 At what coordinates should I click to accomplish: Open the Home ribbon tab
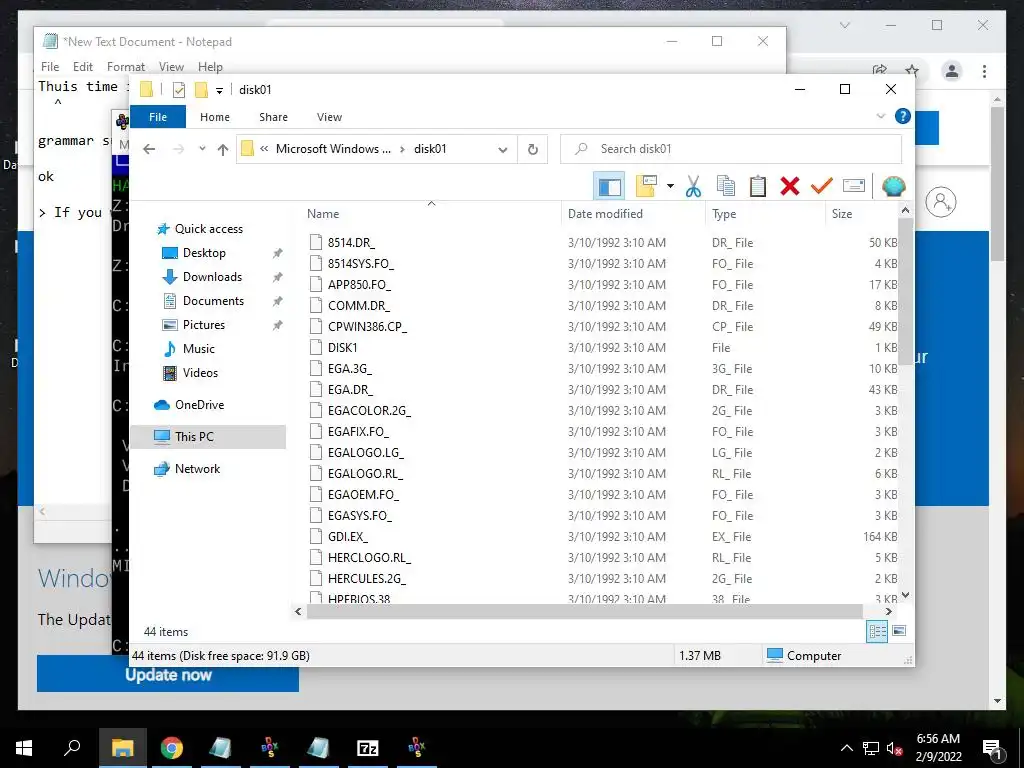215,117
